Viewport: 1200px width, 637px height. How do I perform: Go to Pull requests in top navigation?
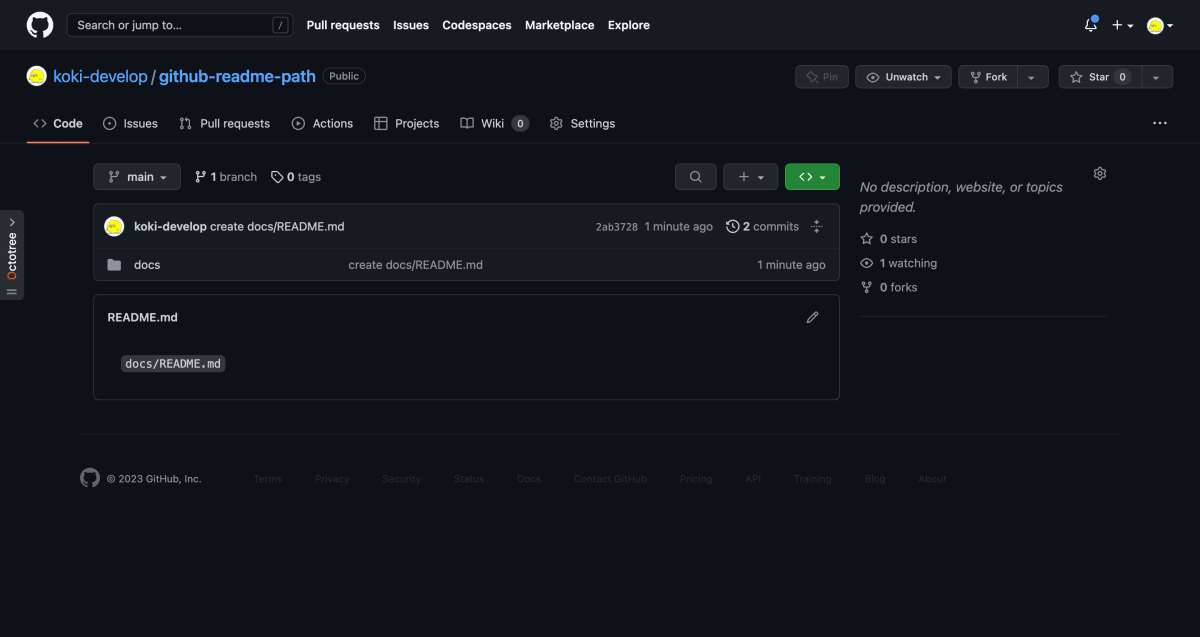[x=343, y=25]
